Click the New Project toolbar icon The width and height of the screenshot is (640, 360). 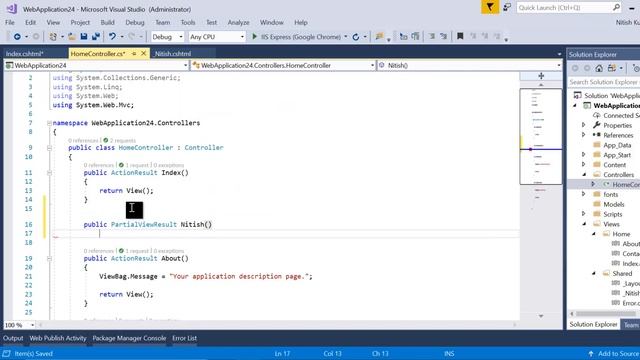pyautogui.click(x=53, y=37)
